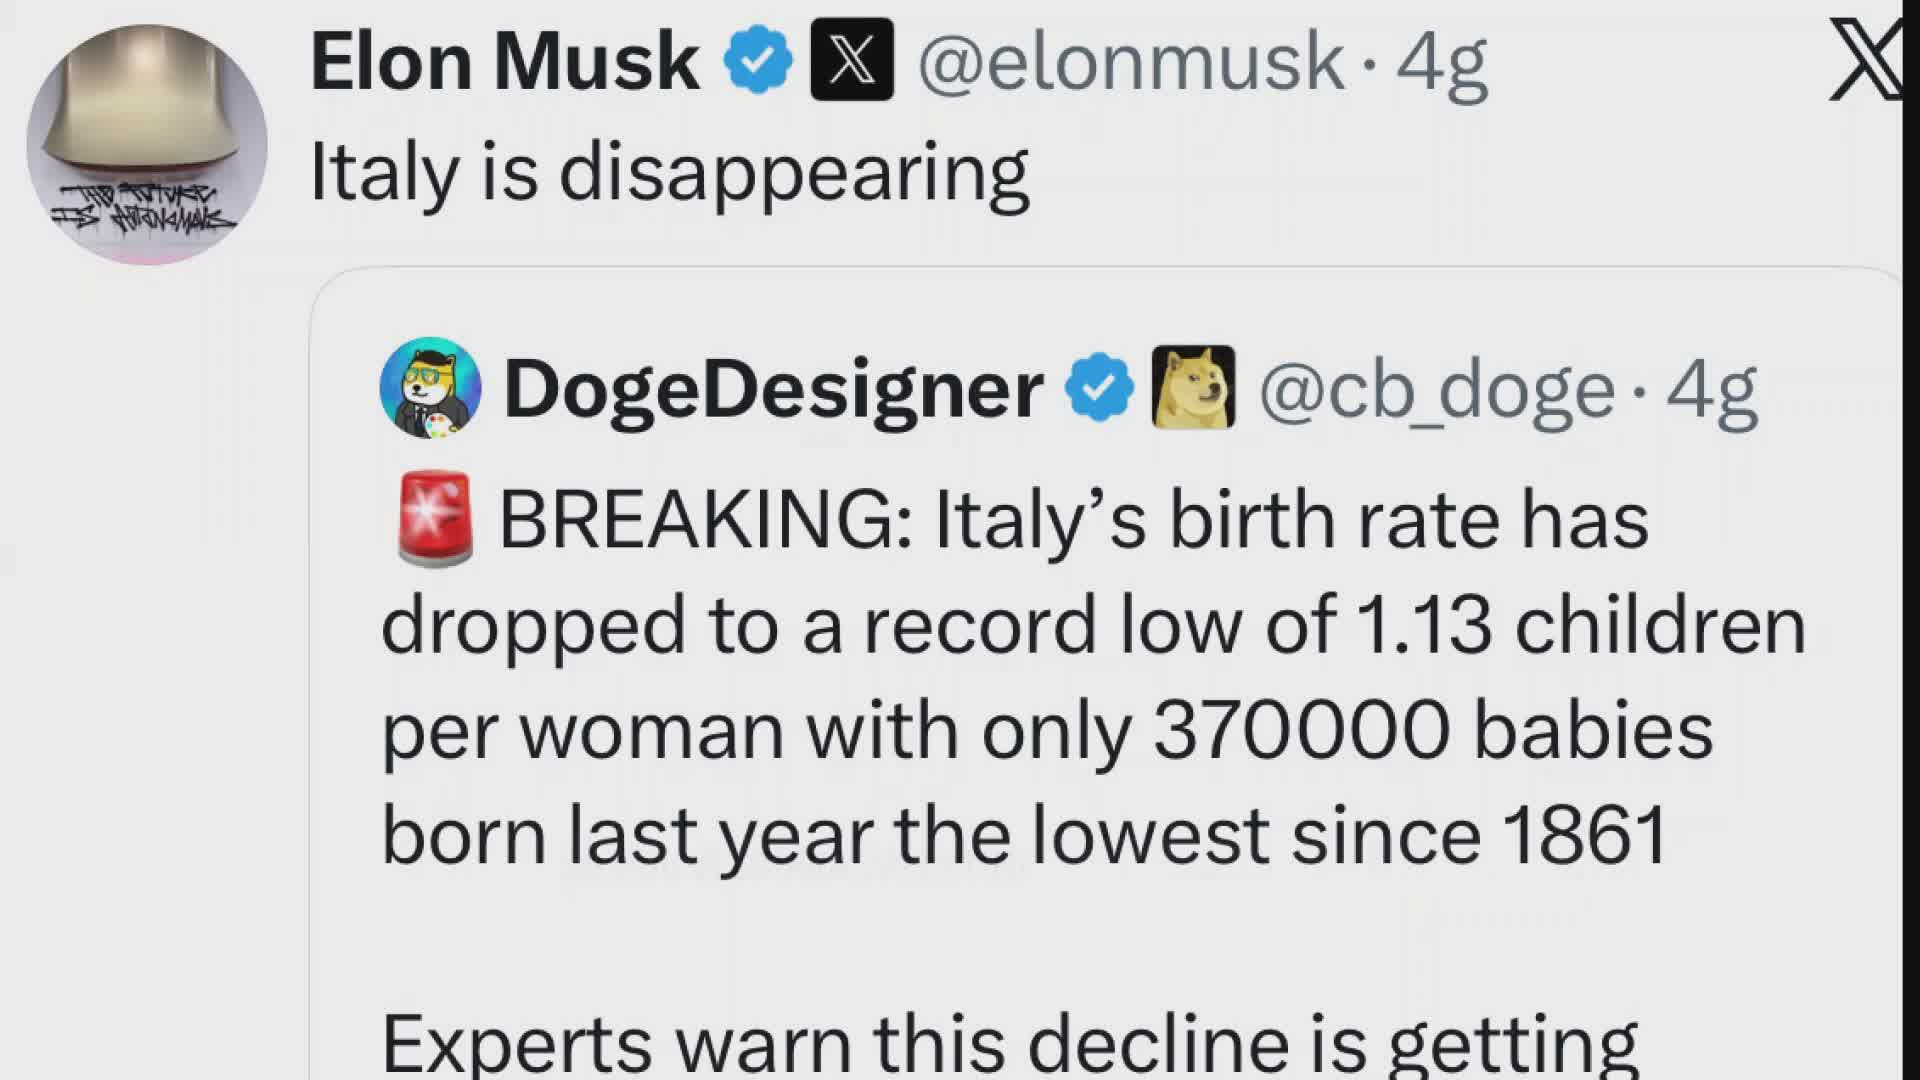Open the @cb_doge handle link

click(x=1436, y=390)
